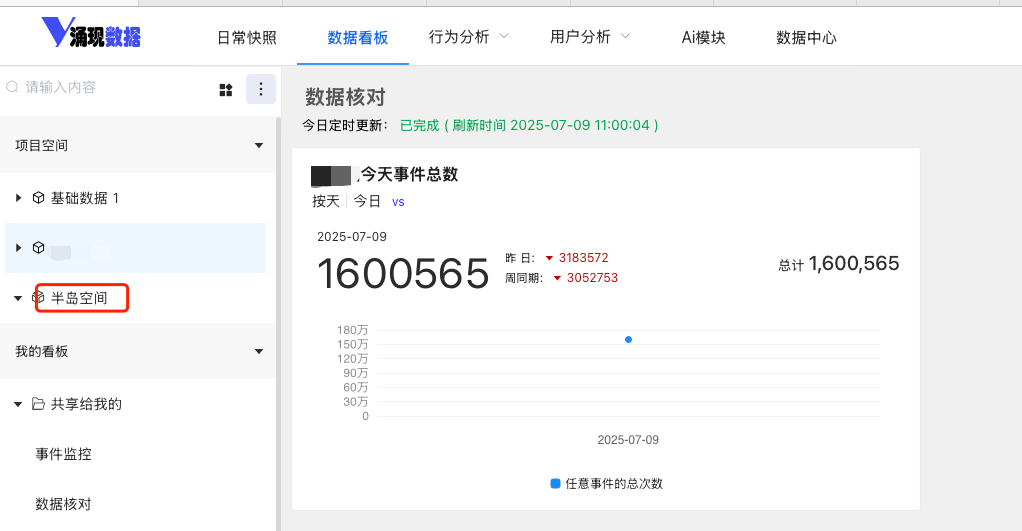Switch to the 数据看板 tab
Screen dimensions: 1022x531
click(x=358, y=38)
